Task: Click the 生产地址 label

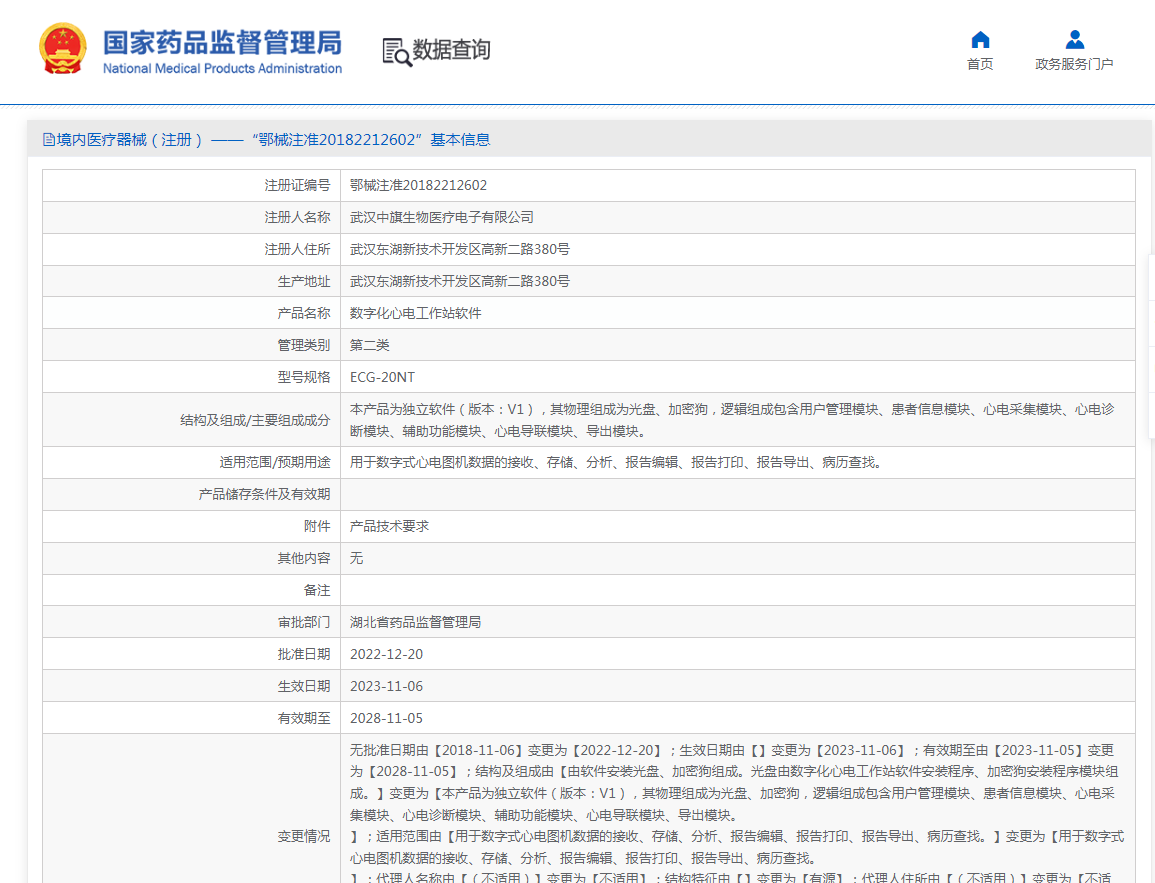Action: pyautogui.click(x=304, y=281)
